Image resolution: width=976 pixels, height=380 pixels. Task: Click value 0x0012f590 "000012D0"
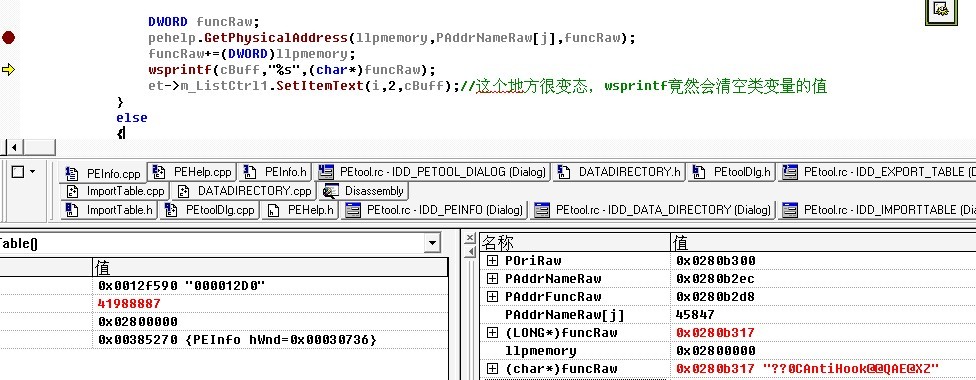tap(182, 285)
